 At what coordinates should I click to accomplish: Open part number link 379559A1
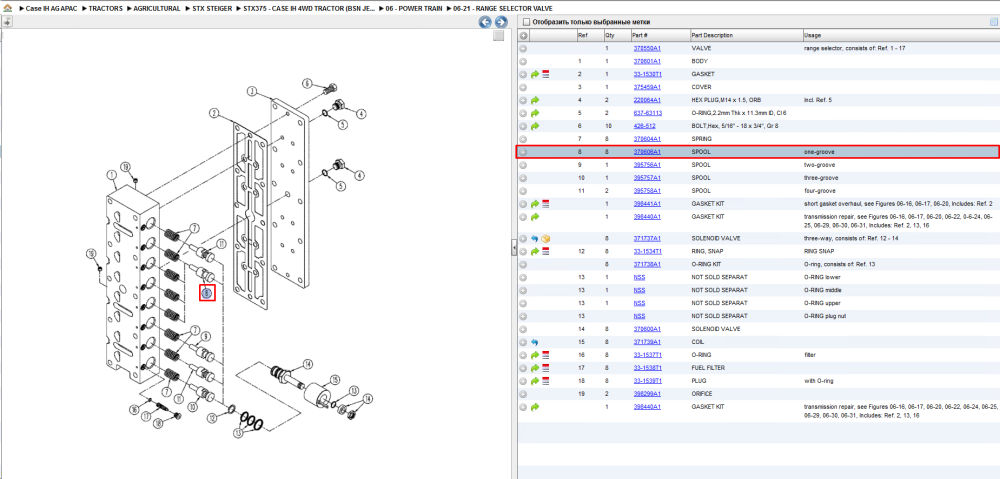pos(647,48)
